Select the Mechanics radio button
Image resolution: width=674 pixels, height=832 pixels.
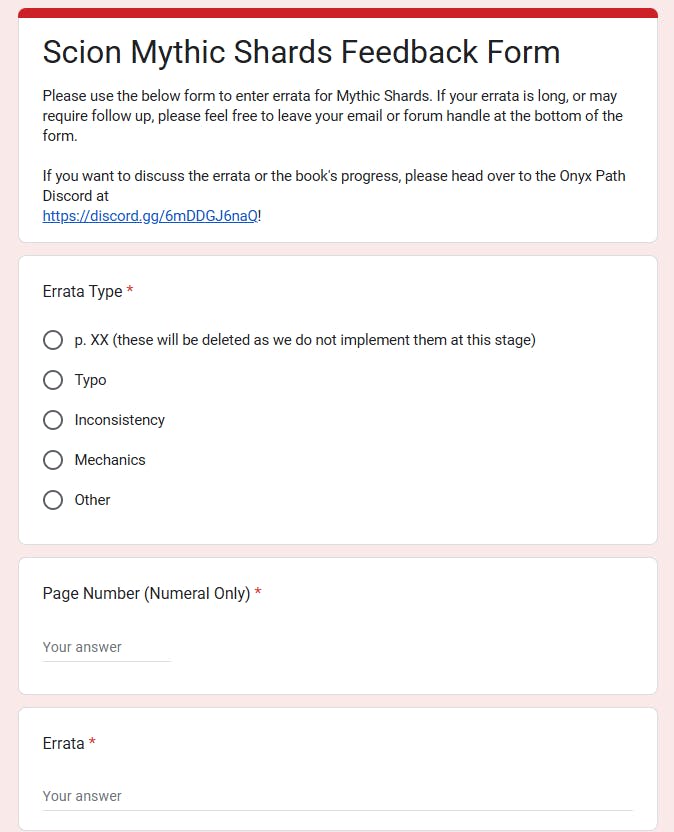[x=53, y=460]
